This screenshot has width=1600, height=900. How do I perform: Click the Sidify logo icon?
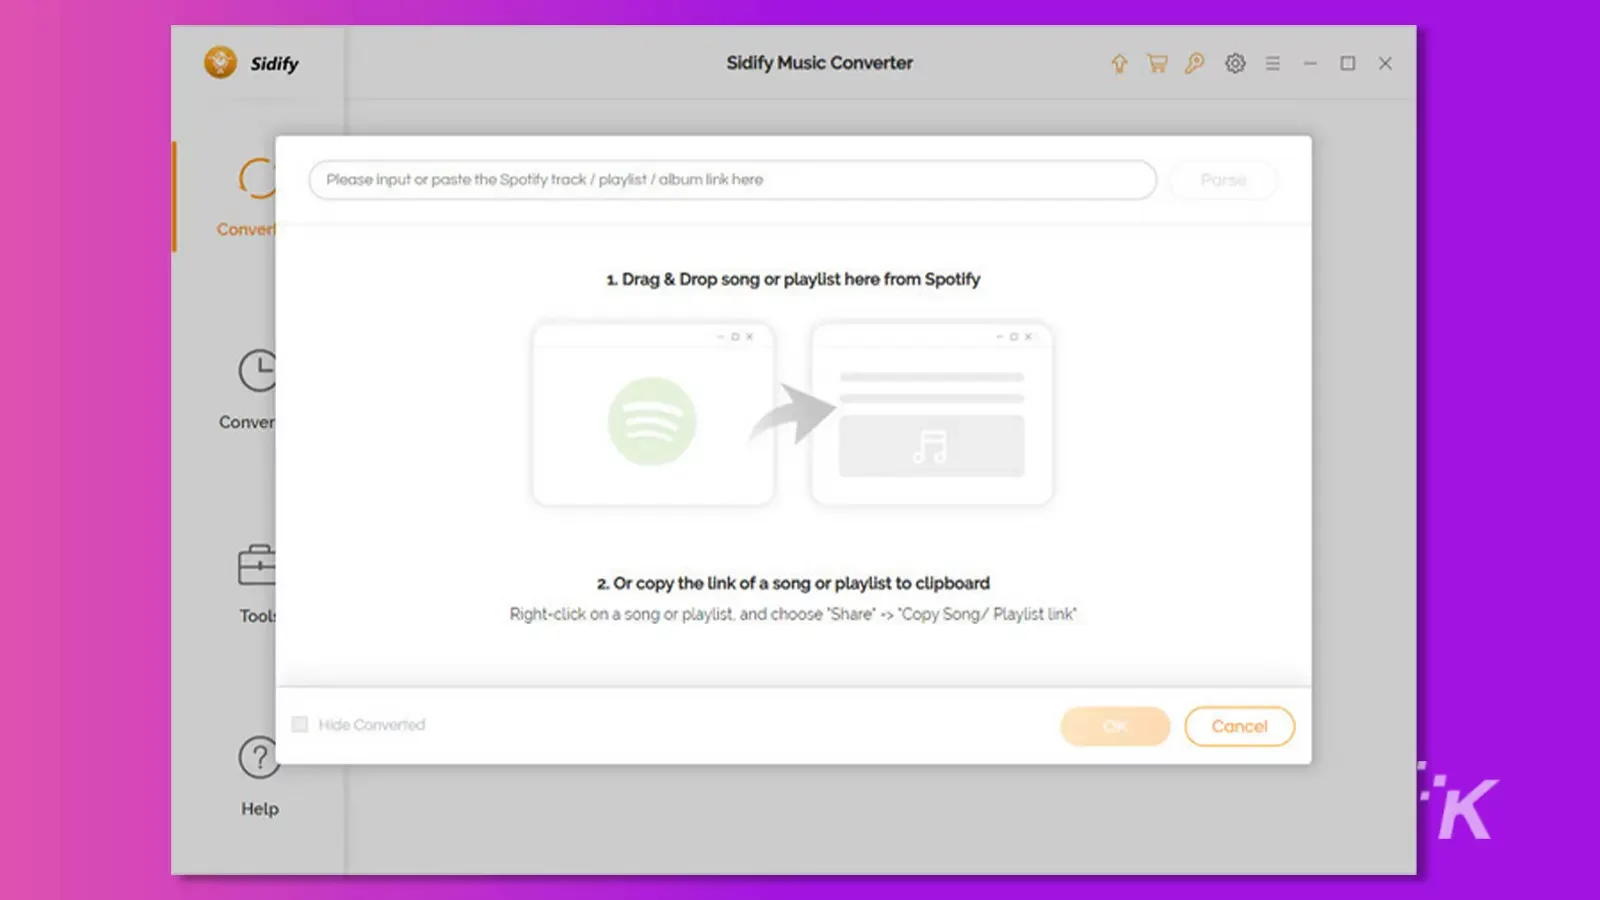(x=220, y=62)
